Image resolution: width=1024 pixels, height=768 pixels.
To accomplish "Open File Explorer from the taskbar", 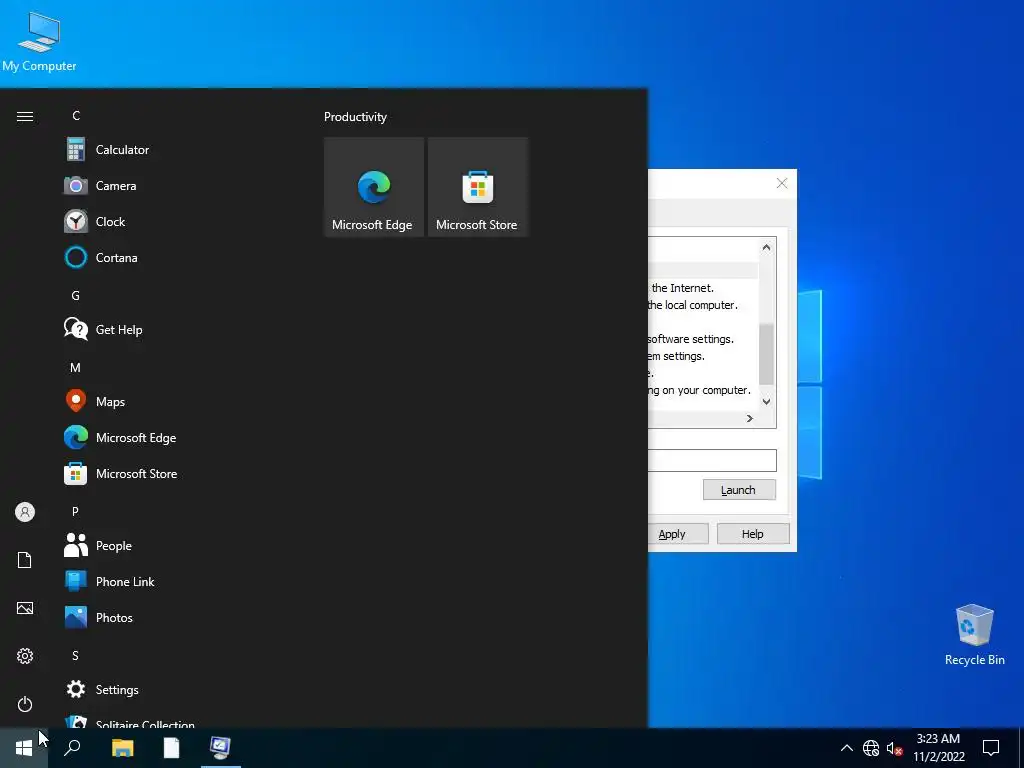I will (x=122, y=748).
